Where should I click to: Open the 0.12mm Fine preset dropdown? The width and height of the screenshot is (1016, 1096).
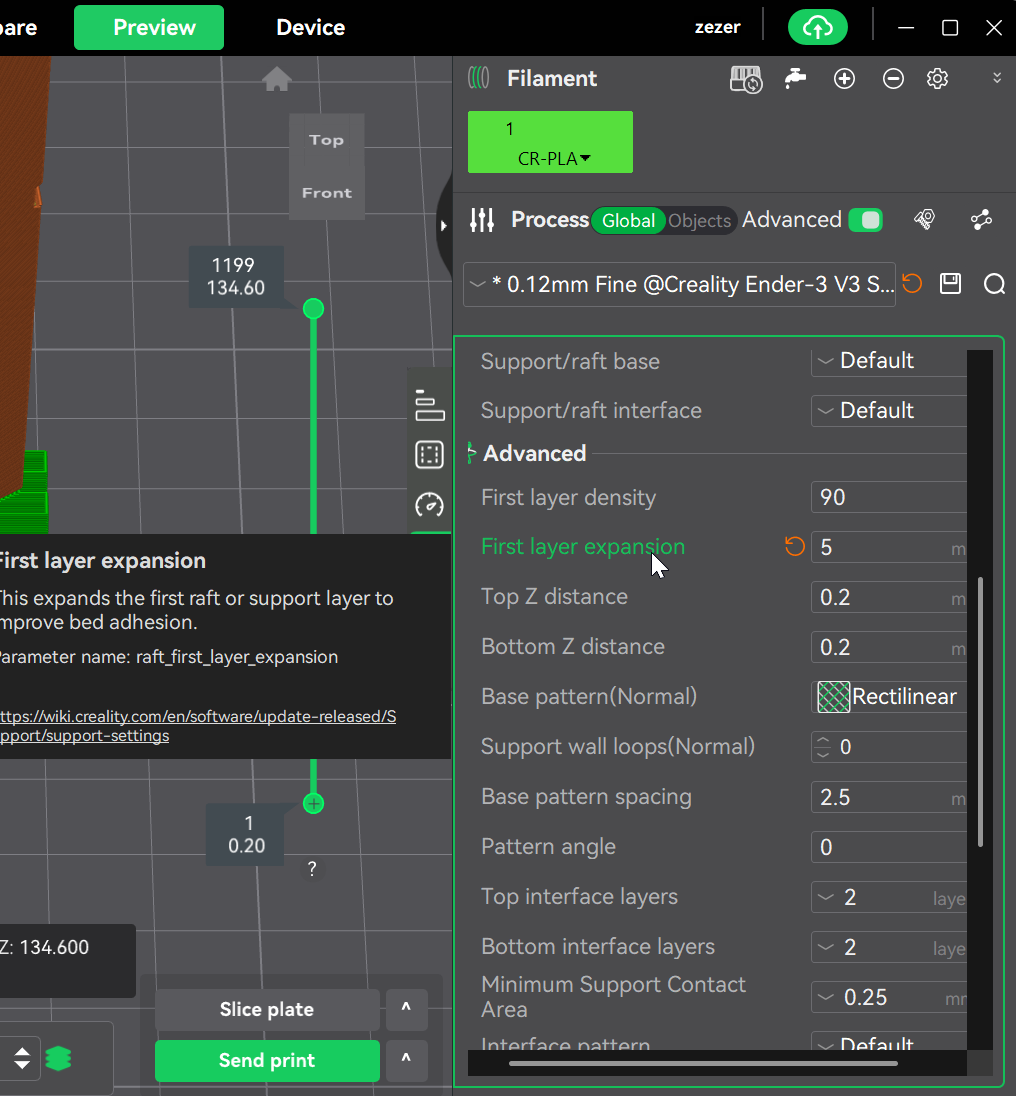point(680,285)
